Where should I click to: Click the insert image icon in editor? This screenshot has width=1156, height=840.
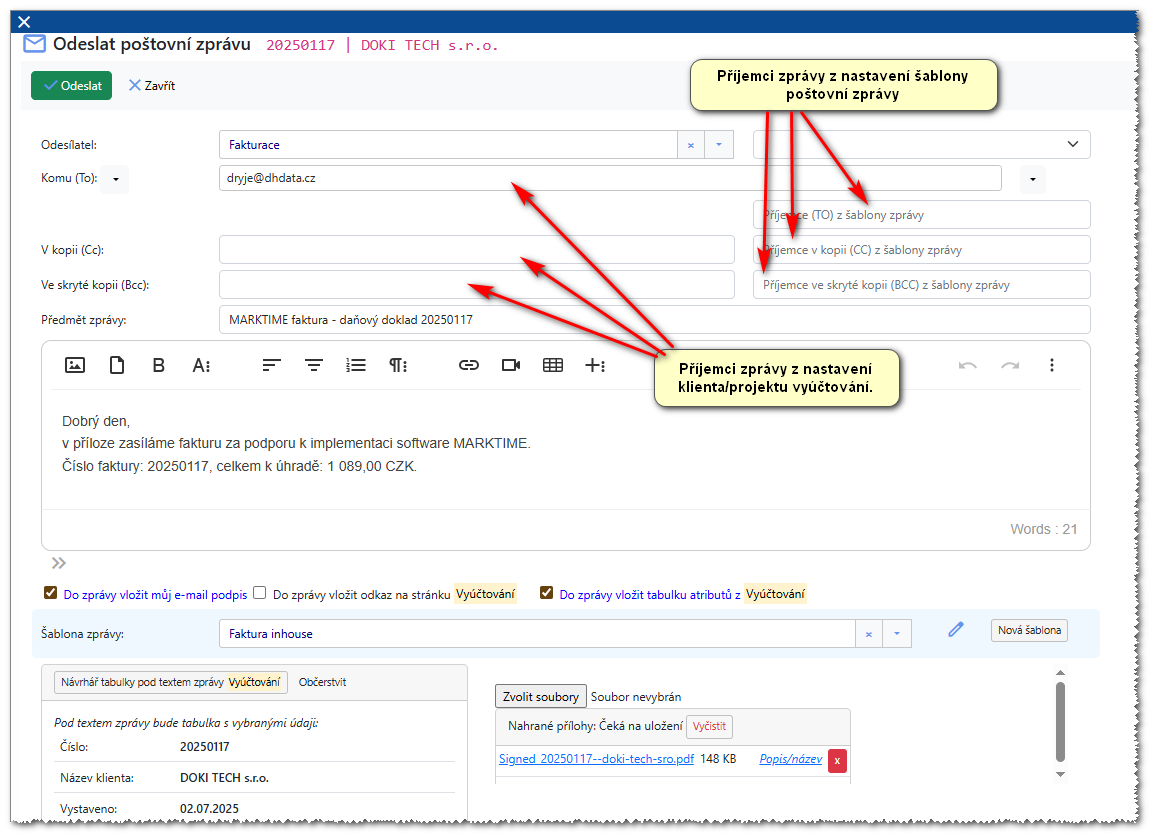[x=74, y=365]
